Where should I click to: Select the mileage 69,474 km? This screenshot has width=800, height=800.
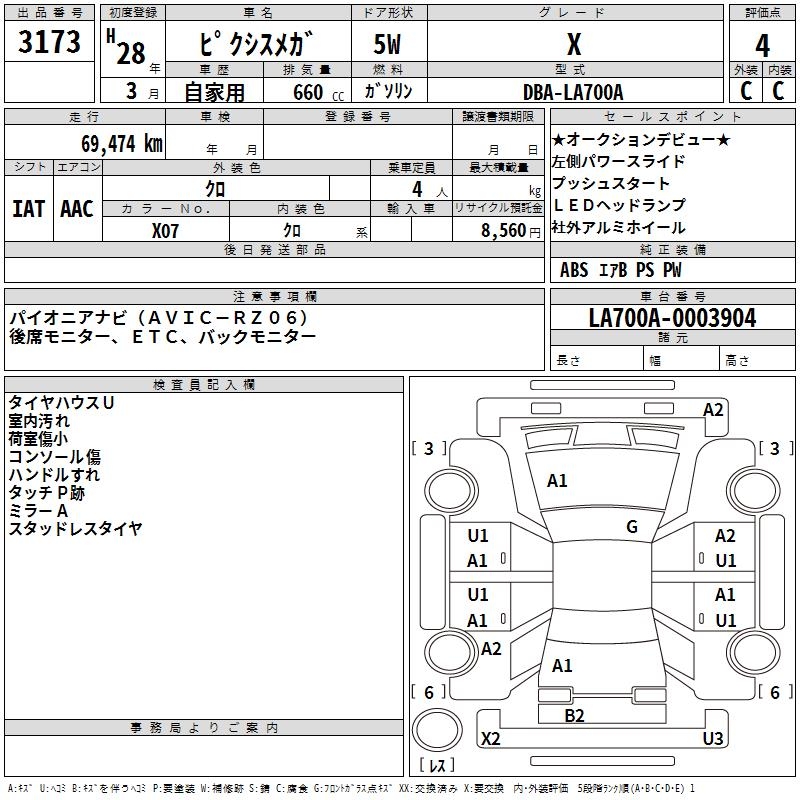122,144
